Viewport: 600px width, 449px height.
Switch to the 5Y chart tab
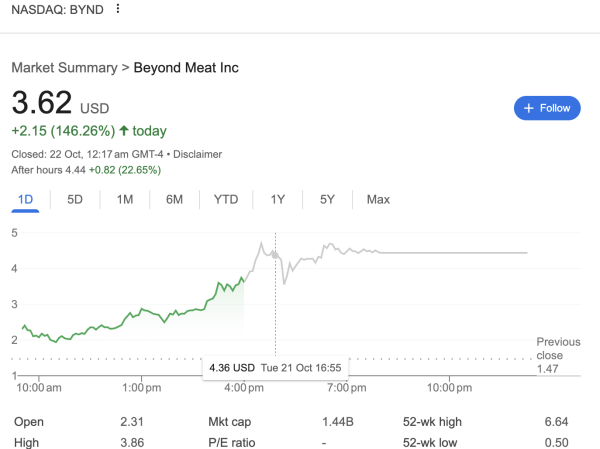click(x=327, y=199)
